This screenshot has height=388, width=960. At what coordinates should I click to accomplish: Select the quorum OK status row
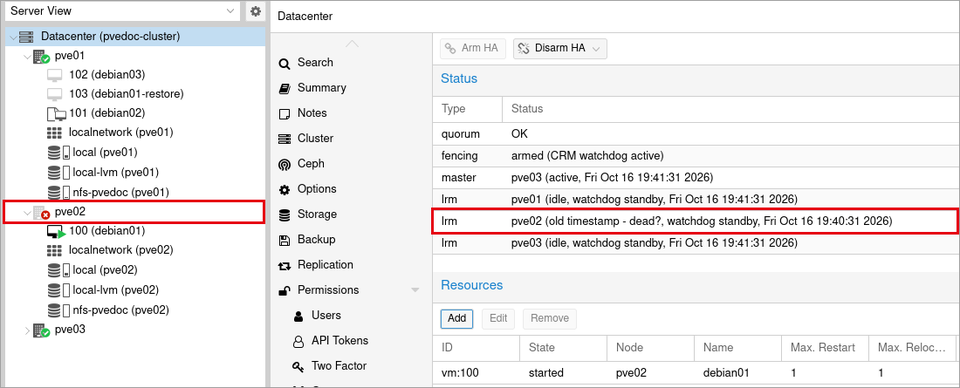696,133
